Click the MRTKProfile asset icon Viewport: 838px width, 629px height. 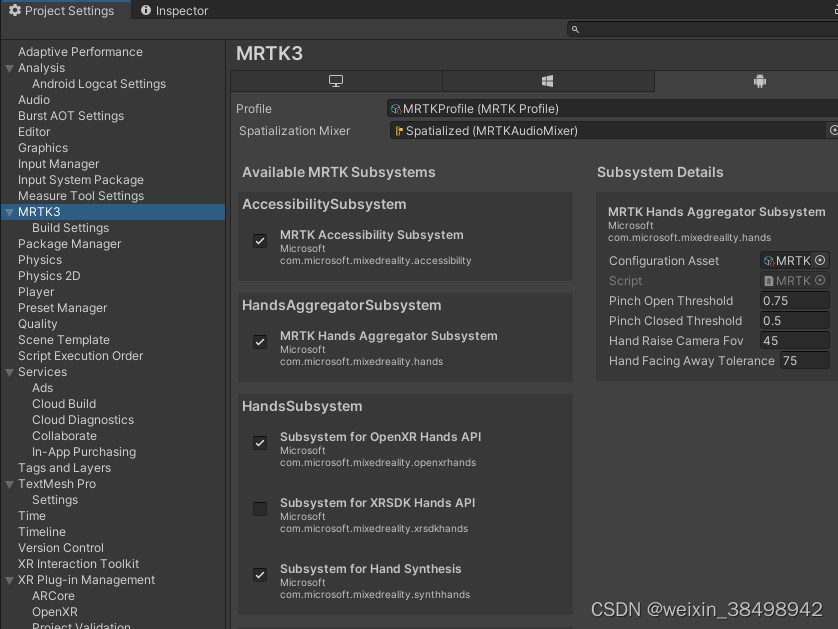[x=395, y=109]
